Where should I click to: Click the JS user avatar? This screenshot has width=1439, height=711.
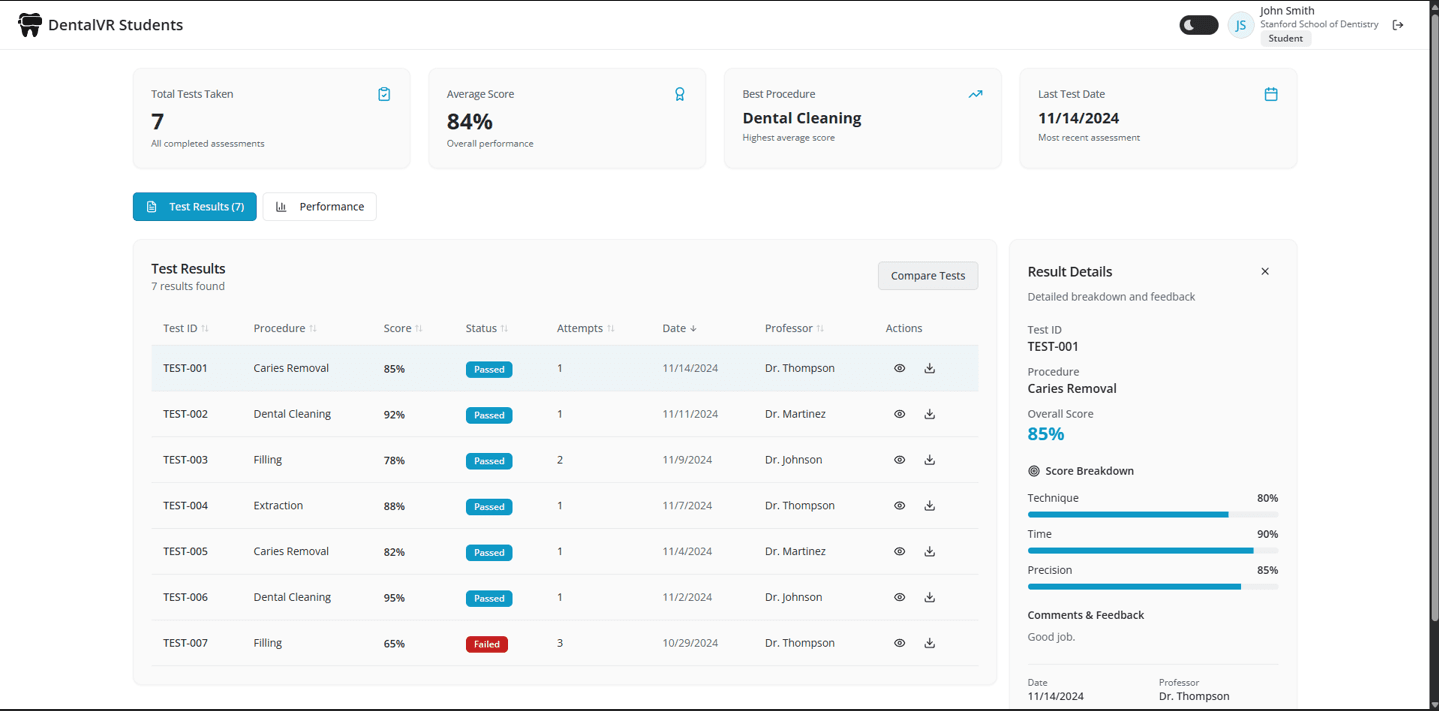(x=1240, y=25)
